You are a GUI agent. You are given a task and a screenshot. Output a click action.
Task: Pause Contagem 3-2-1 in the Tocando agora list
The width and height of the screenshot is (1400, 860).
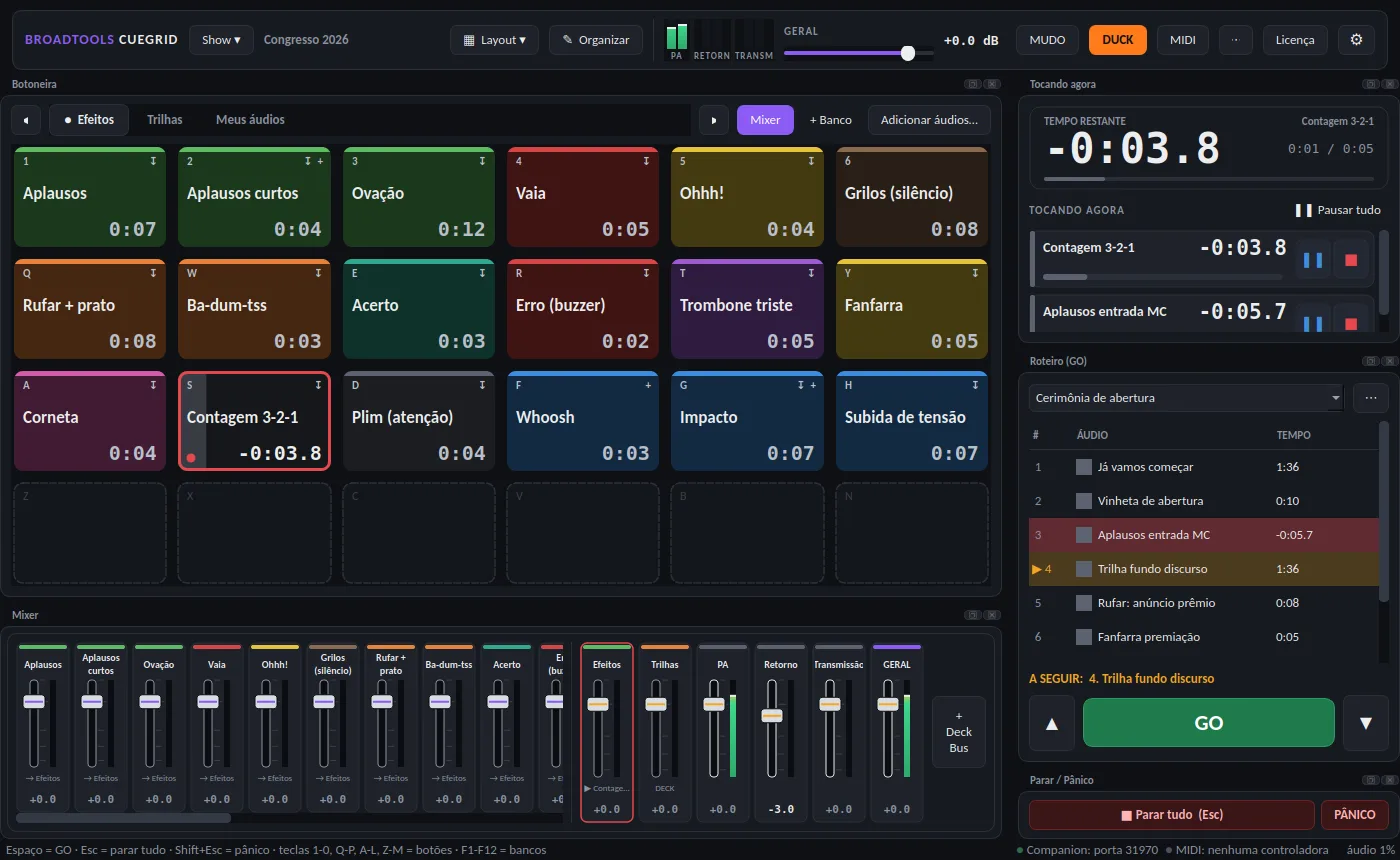1313,260
